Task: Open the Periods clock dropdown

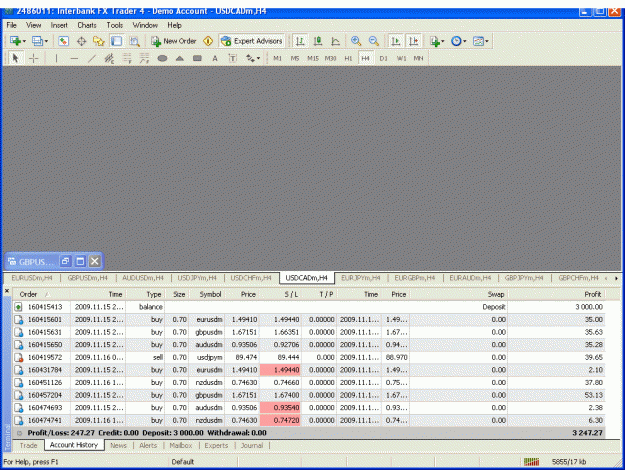Action: pyautogui.click(x=458, y=41)
